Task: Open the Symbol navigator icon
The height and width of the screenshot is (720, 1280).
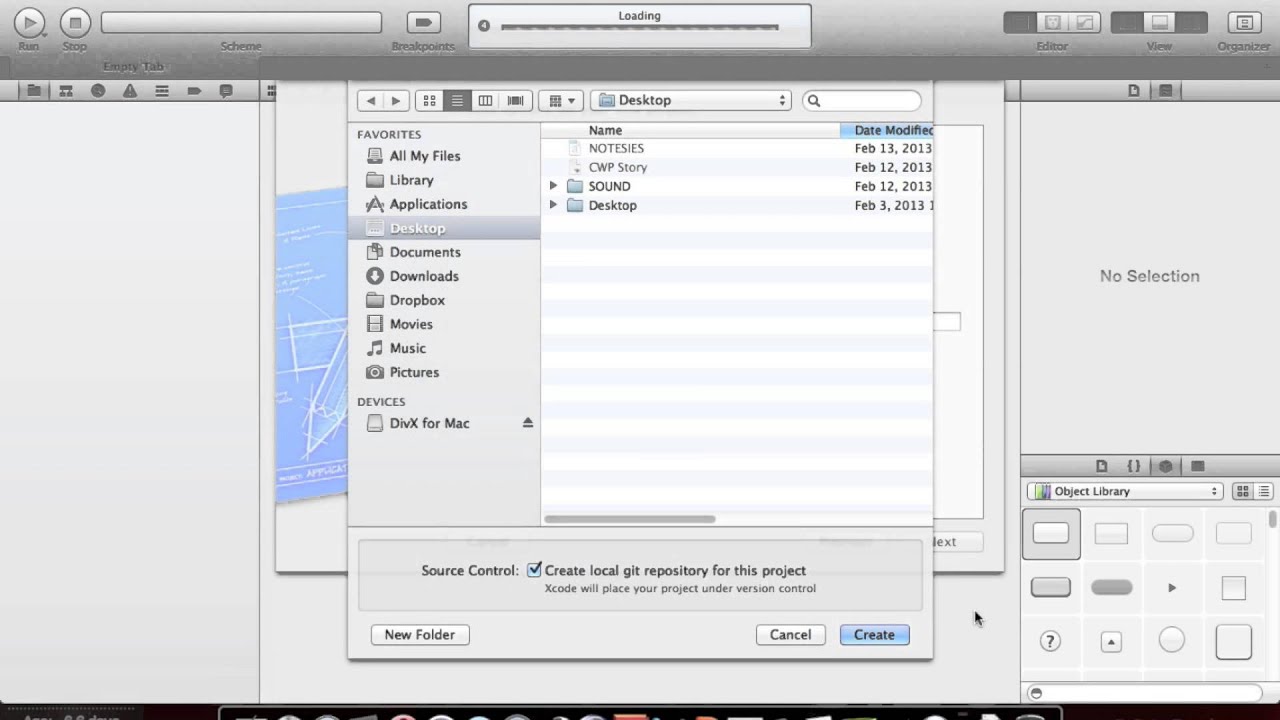Action: click(66, 90)
